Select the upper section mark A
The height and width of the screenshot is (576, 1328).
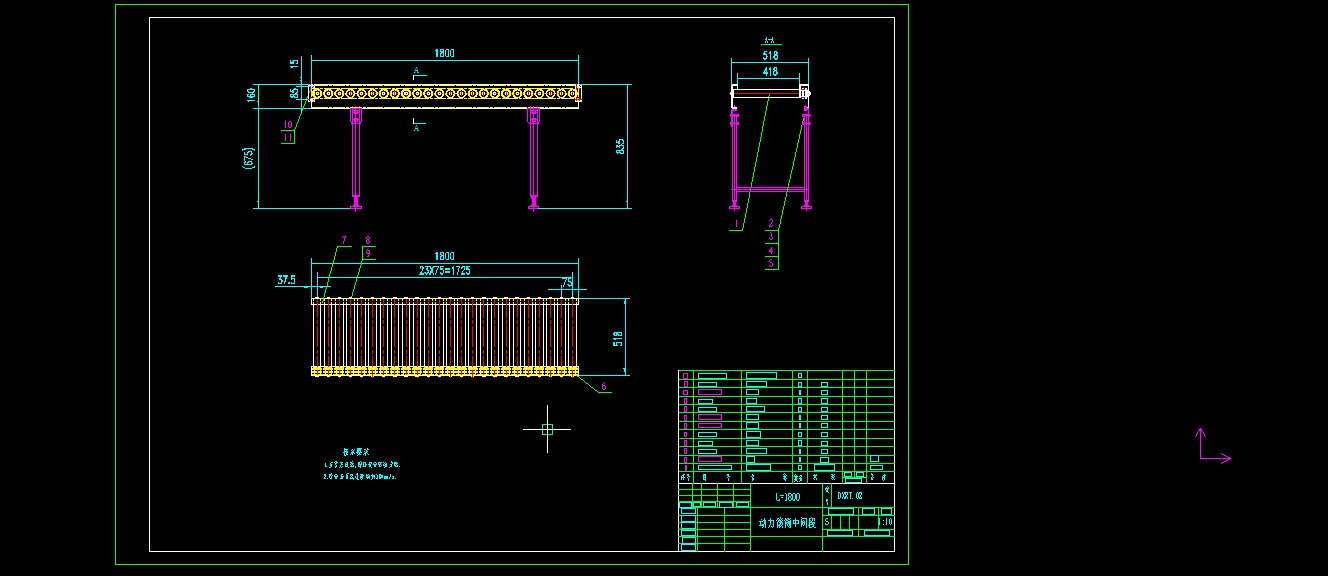[x=417, y=70]
